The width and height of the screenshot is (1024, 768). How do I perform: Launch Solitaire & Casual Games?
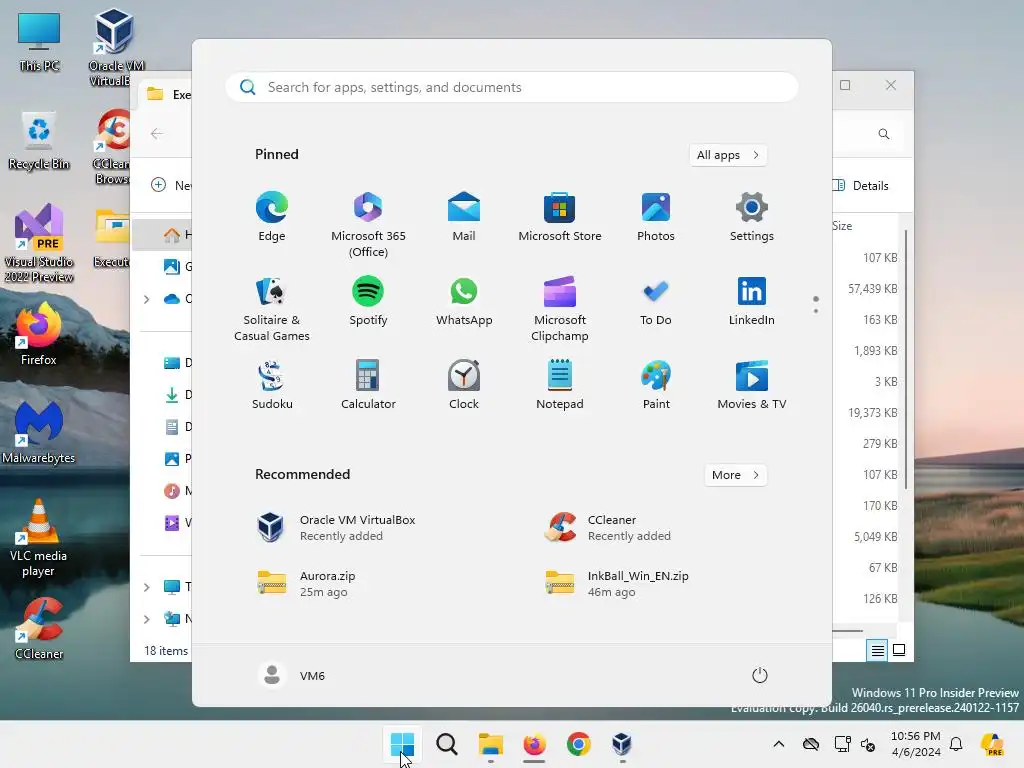[x=272, y=309]
